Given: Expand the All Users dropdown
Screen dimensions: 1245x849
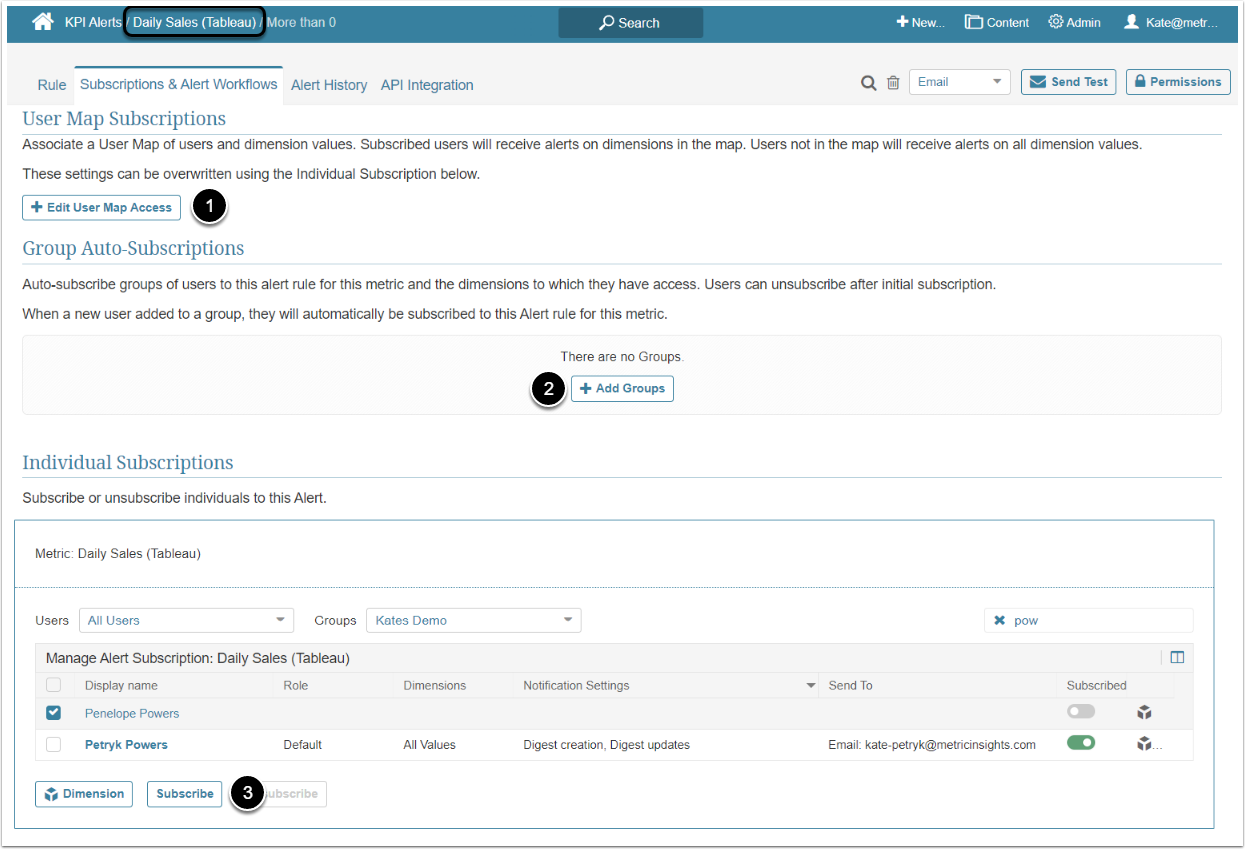Looking at the screenshot, I should pyautogui.click(x=186, y=620).
